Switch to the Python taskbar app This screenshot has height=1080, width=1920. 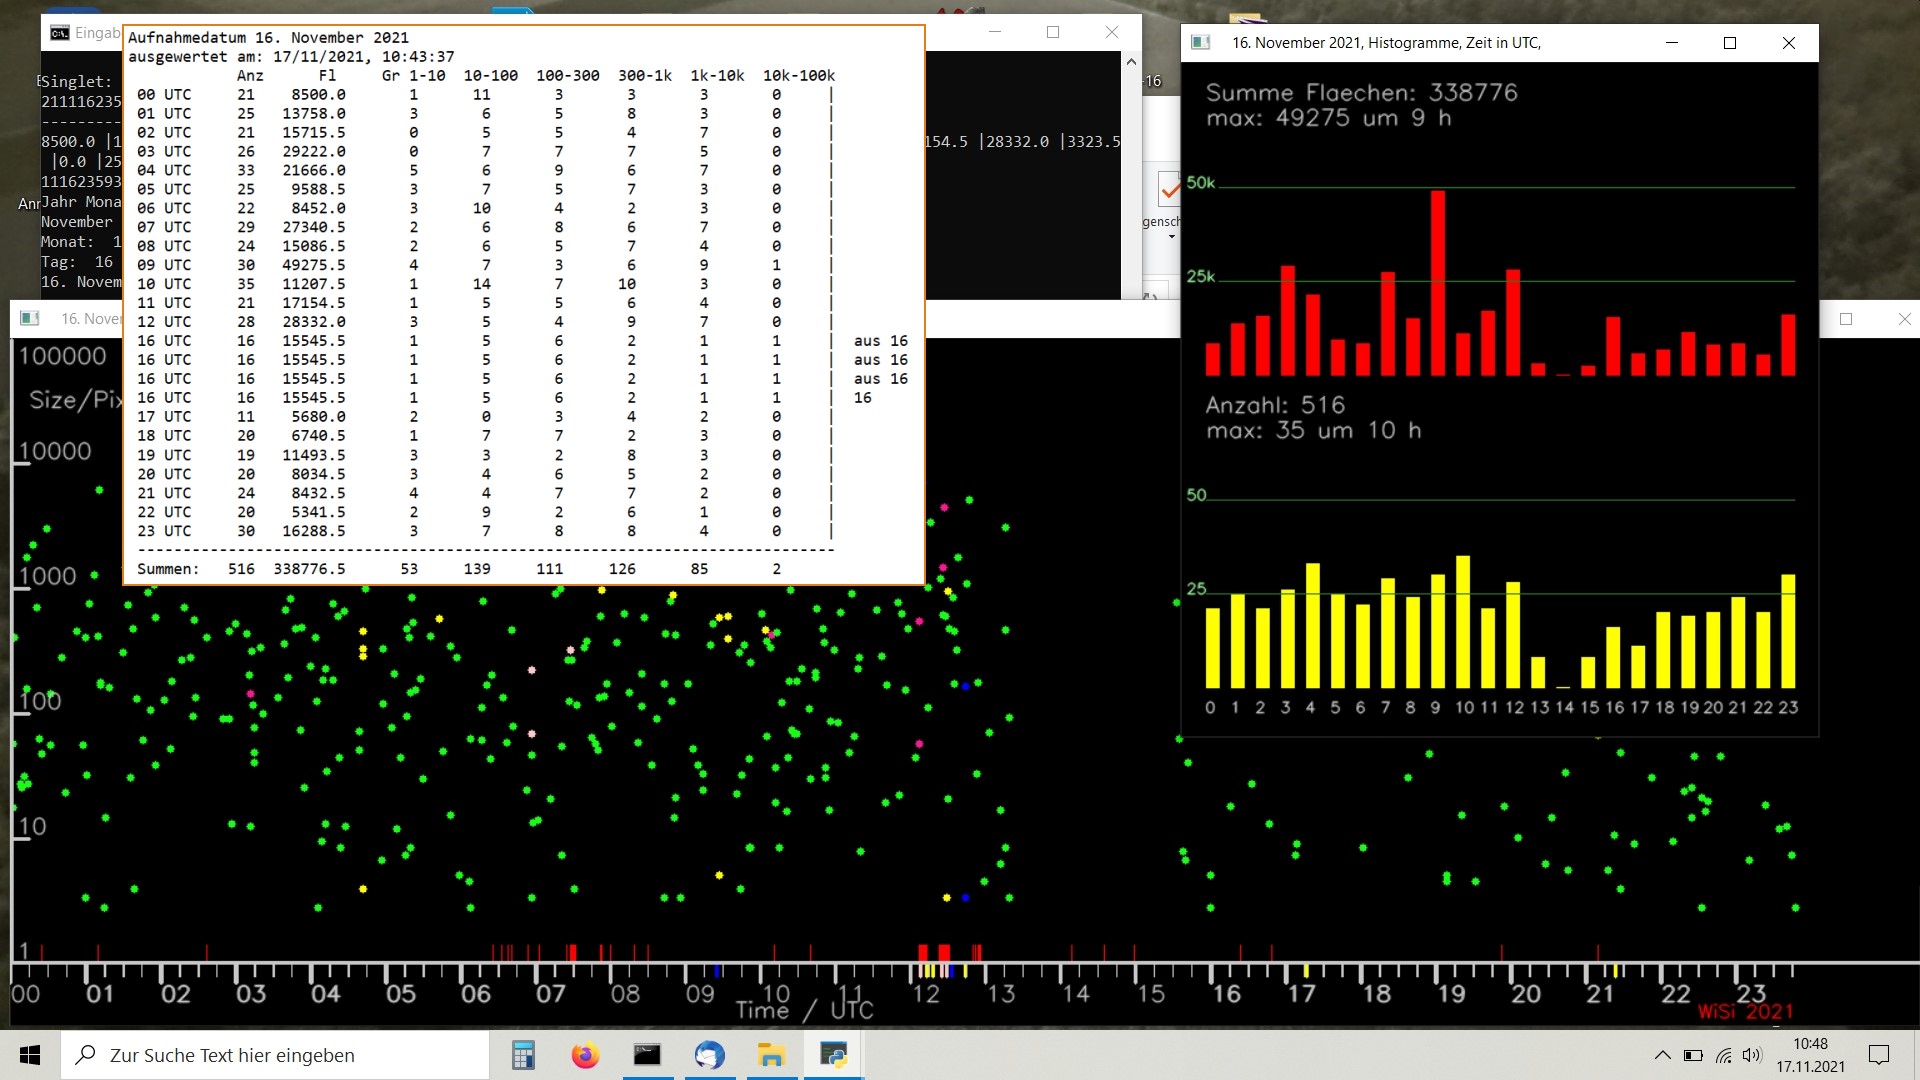click(833, 1055)
